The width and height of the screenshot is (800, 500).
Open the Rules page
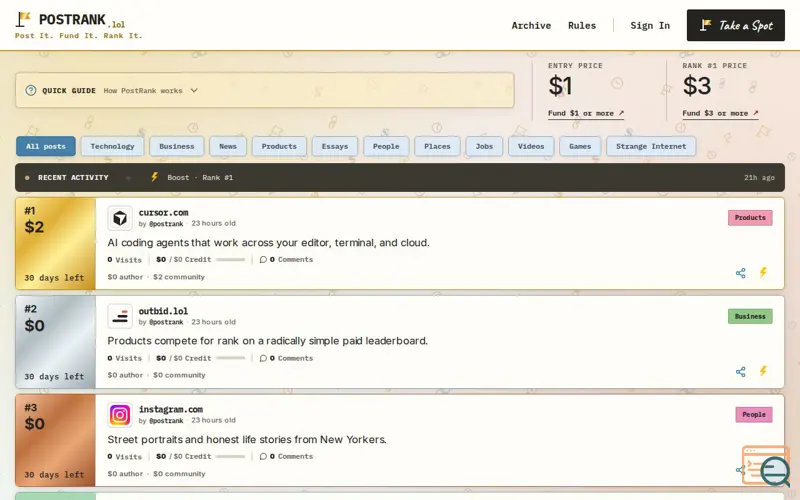pos(582,26)
